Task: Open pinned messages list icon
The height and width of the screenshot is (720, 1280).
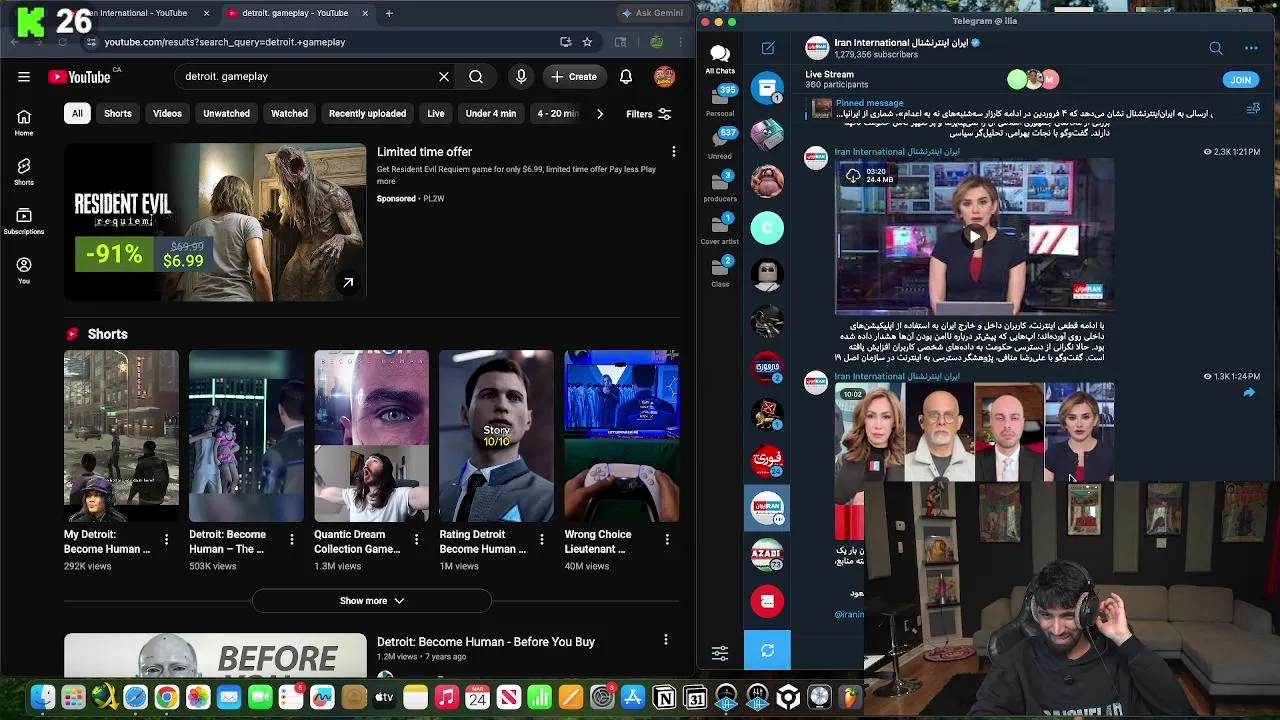Action: 1253,108
